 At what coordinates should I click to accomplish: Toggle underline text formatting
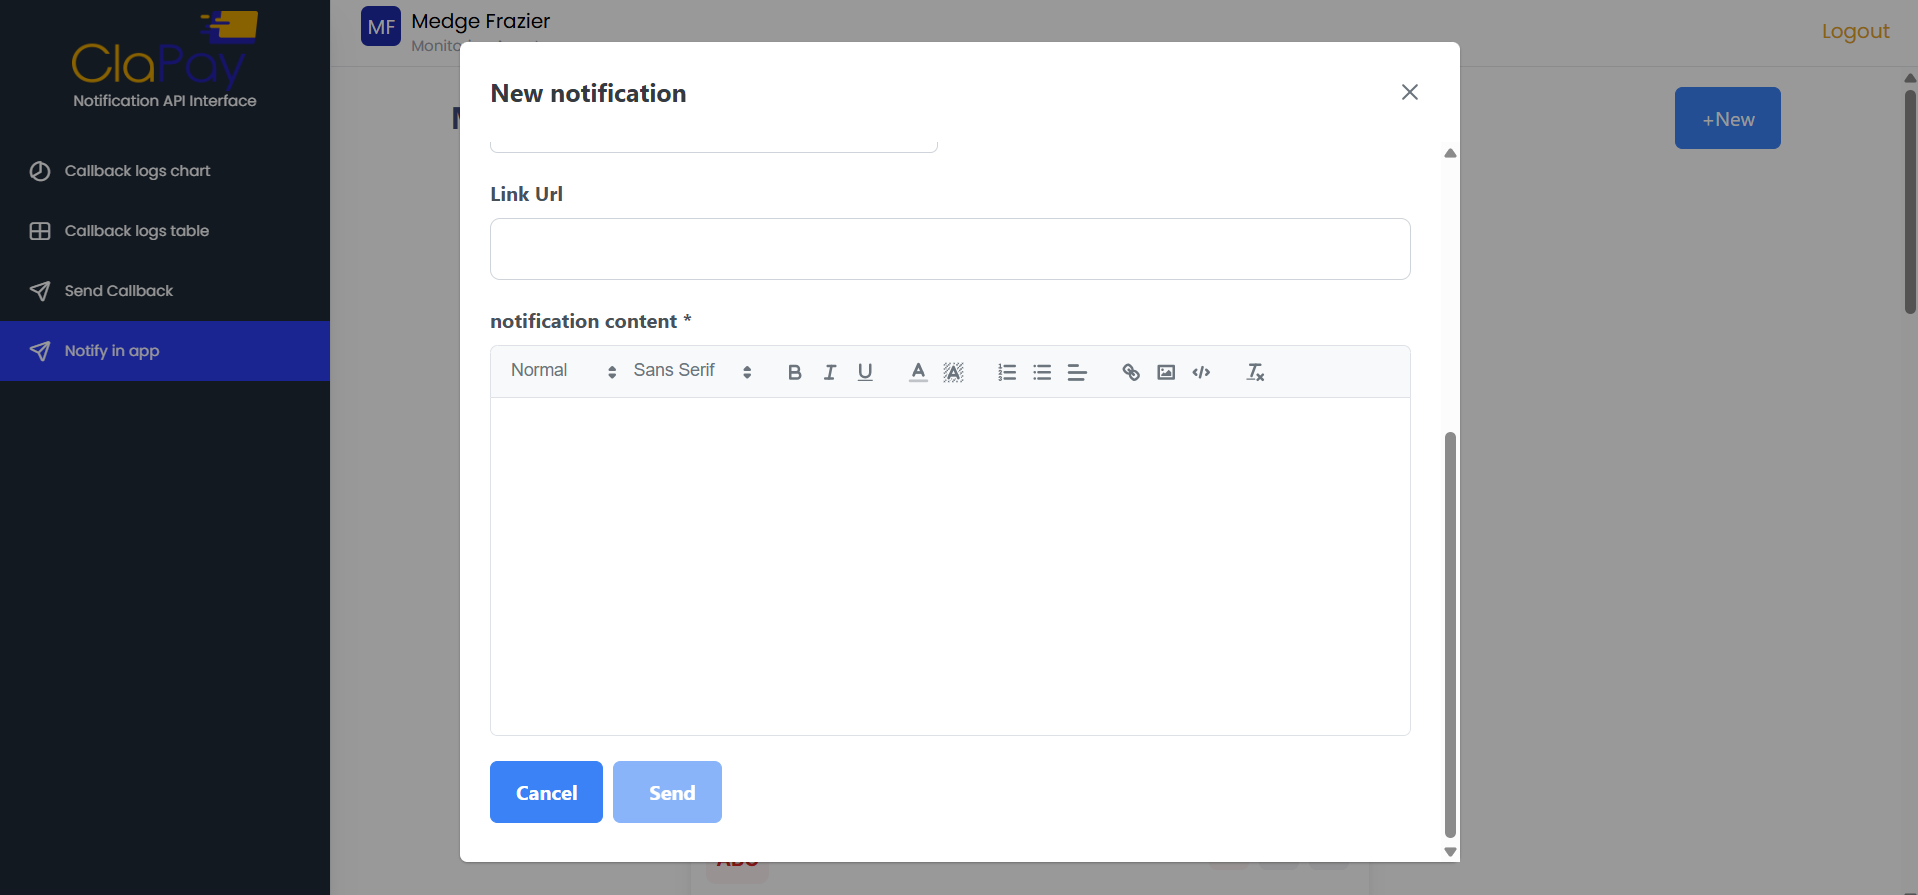tap(865, 372)
